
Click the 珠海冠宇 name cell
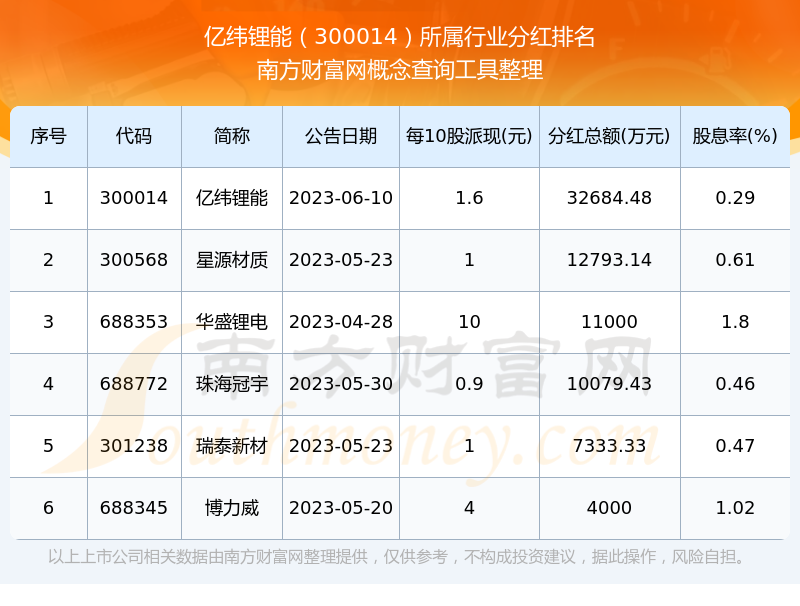point(232,384)
